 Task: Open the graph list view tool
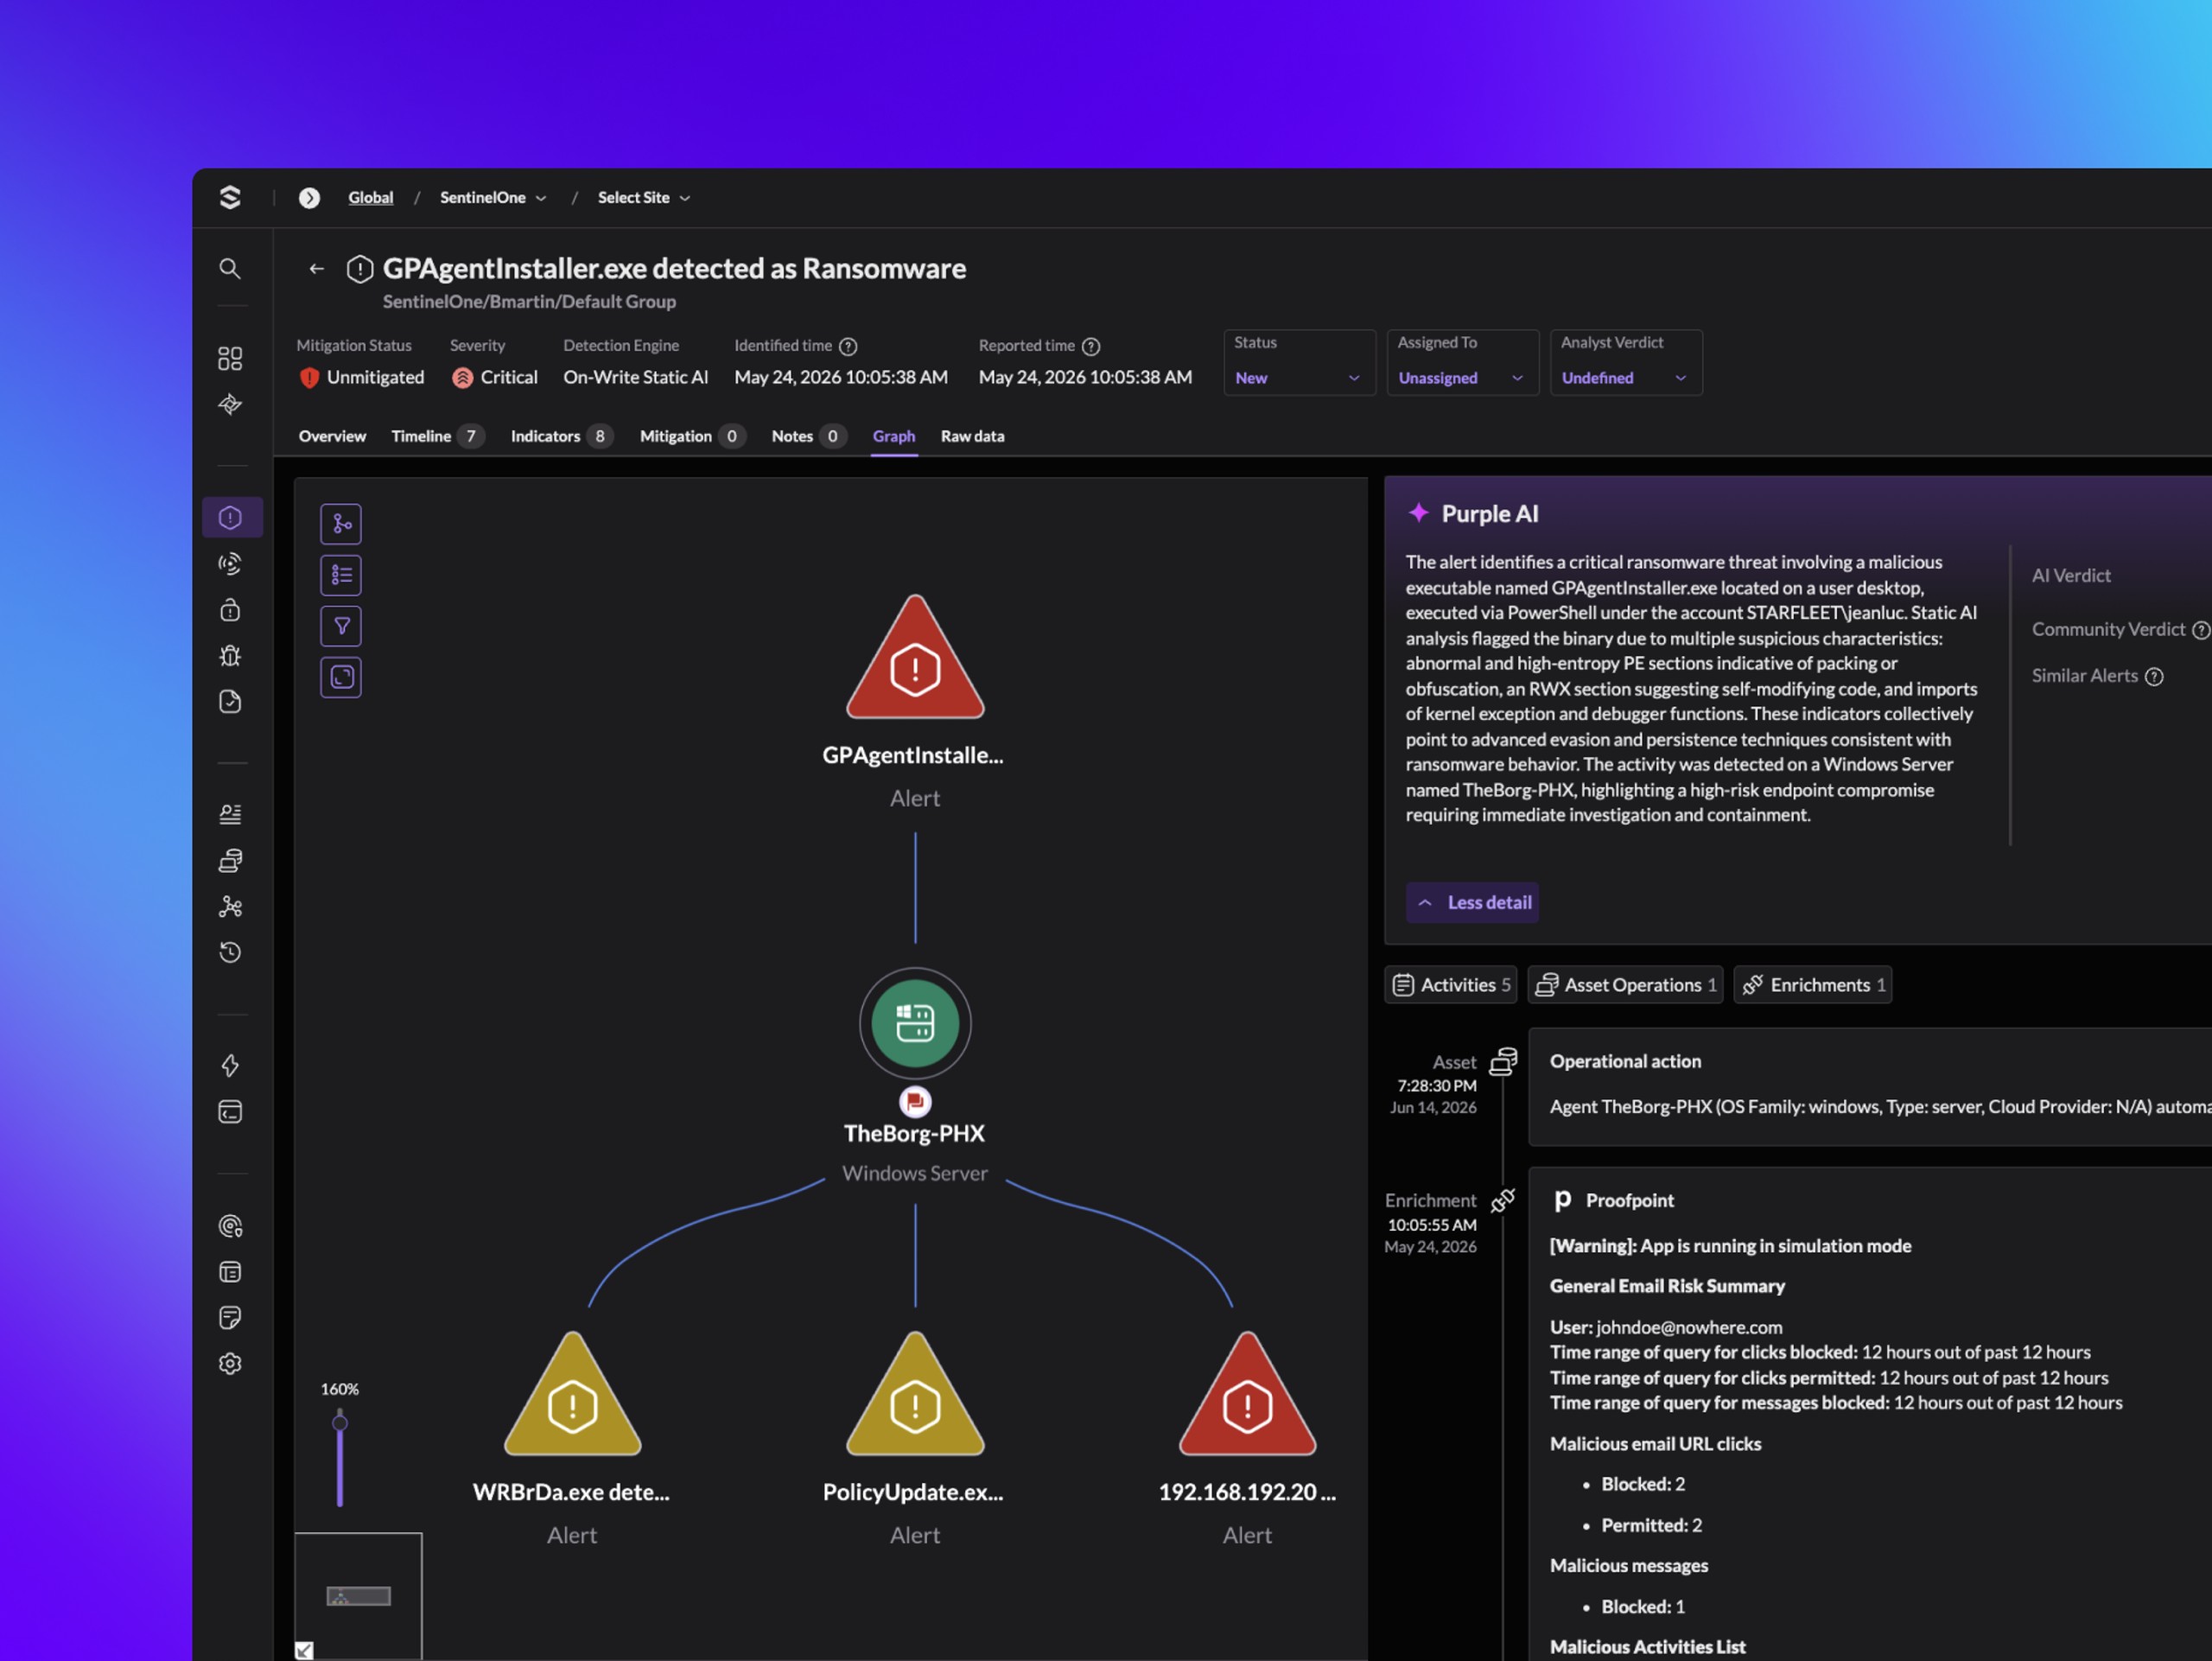[341, 575]
